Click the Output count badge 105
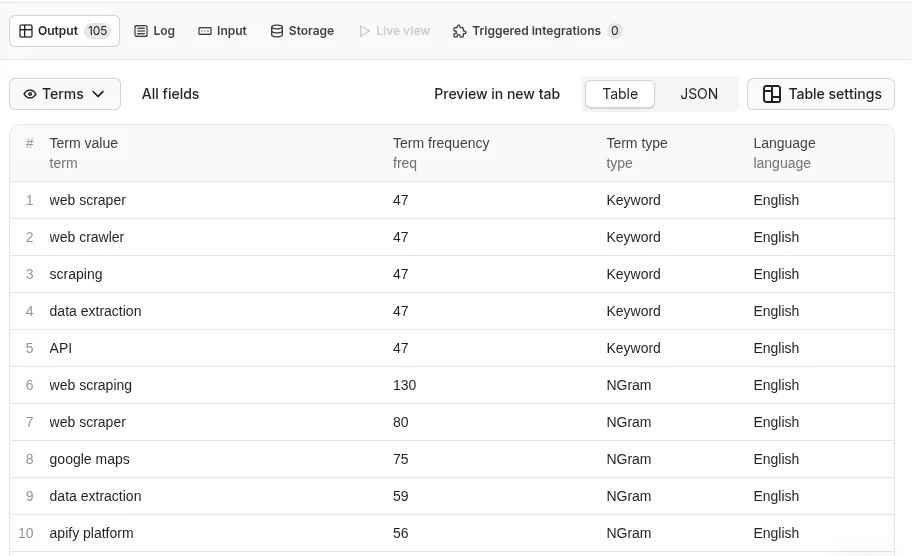Image resolution: width=912 pixels, height=556 pixels. coord(97,31)
